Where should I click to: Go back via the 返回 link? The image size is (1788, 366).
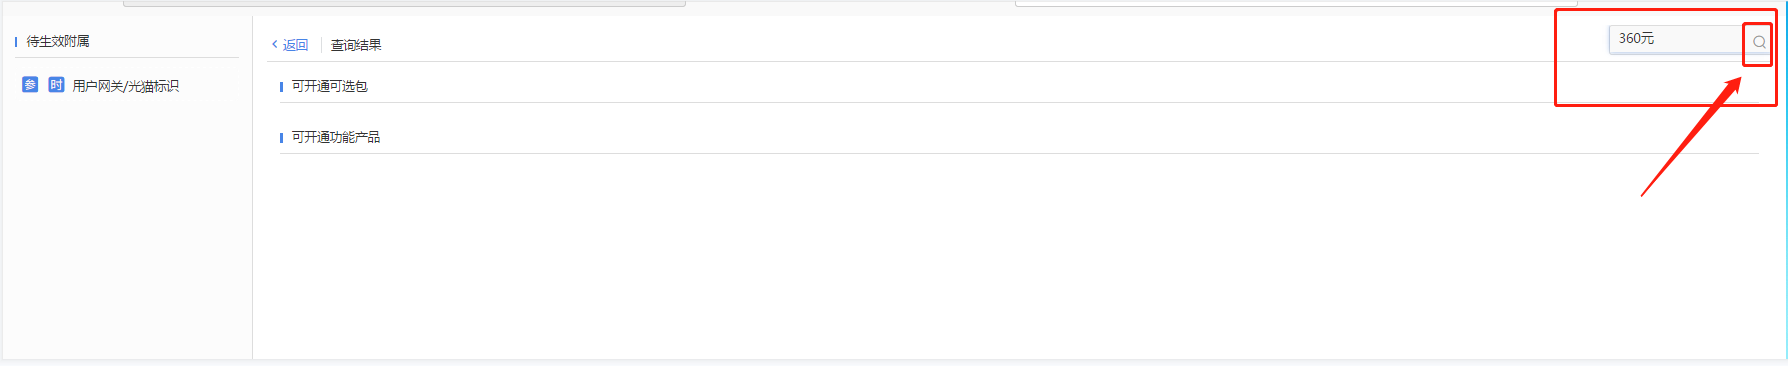[295, 45]
